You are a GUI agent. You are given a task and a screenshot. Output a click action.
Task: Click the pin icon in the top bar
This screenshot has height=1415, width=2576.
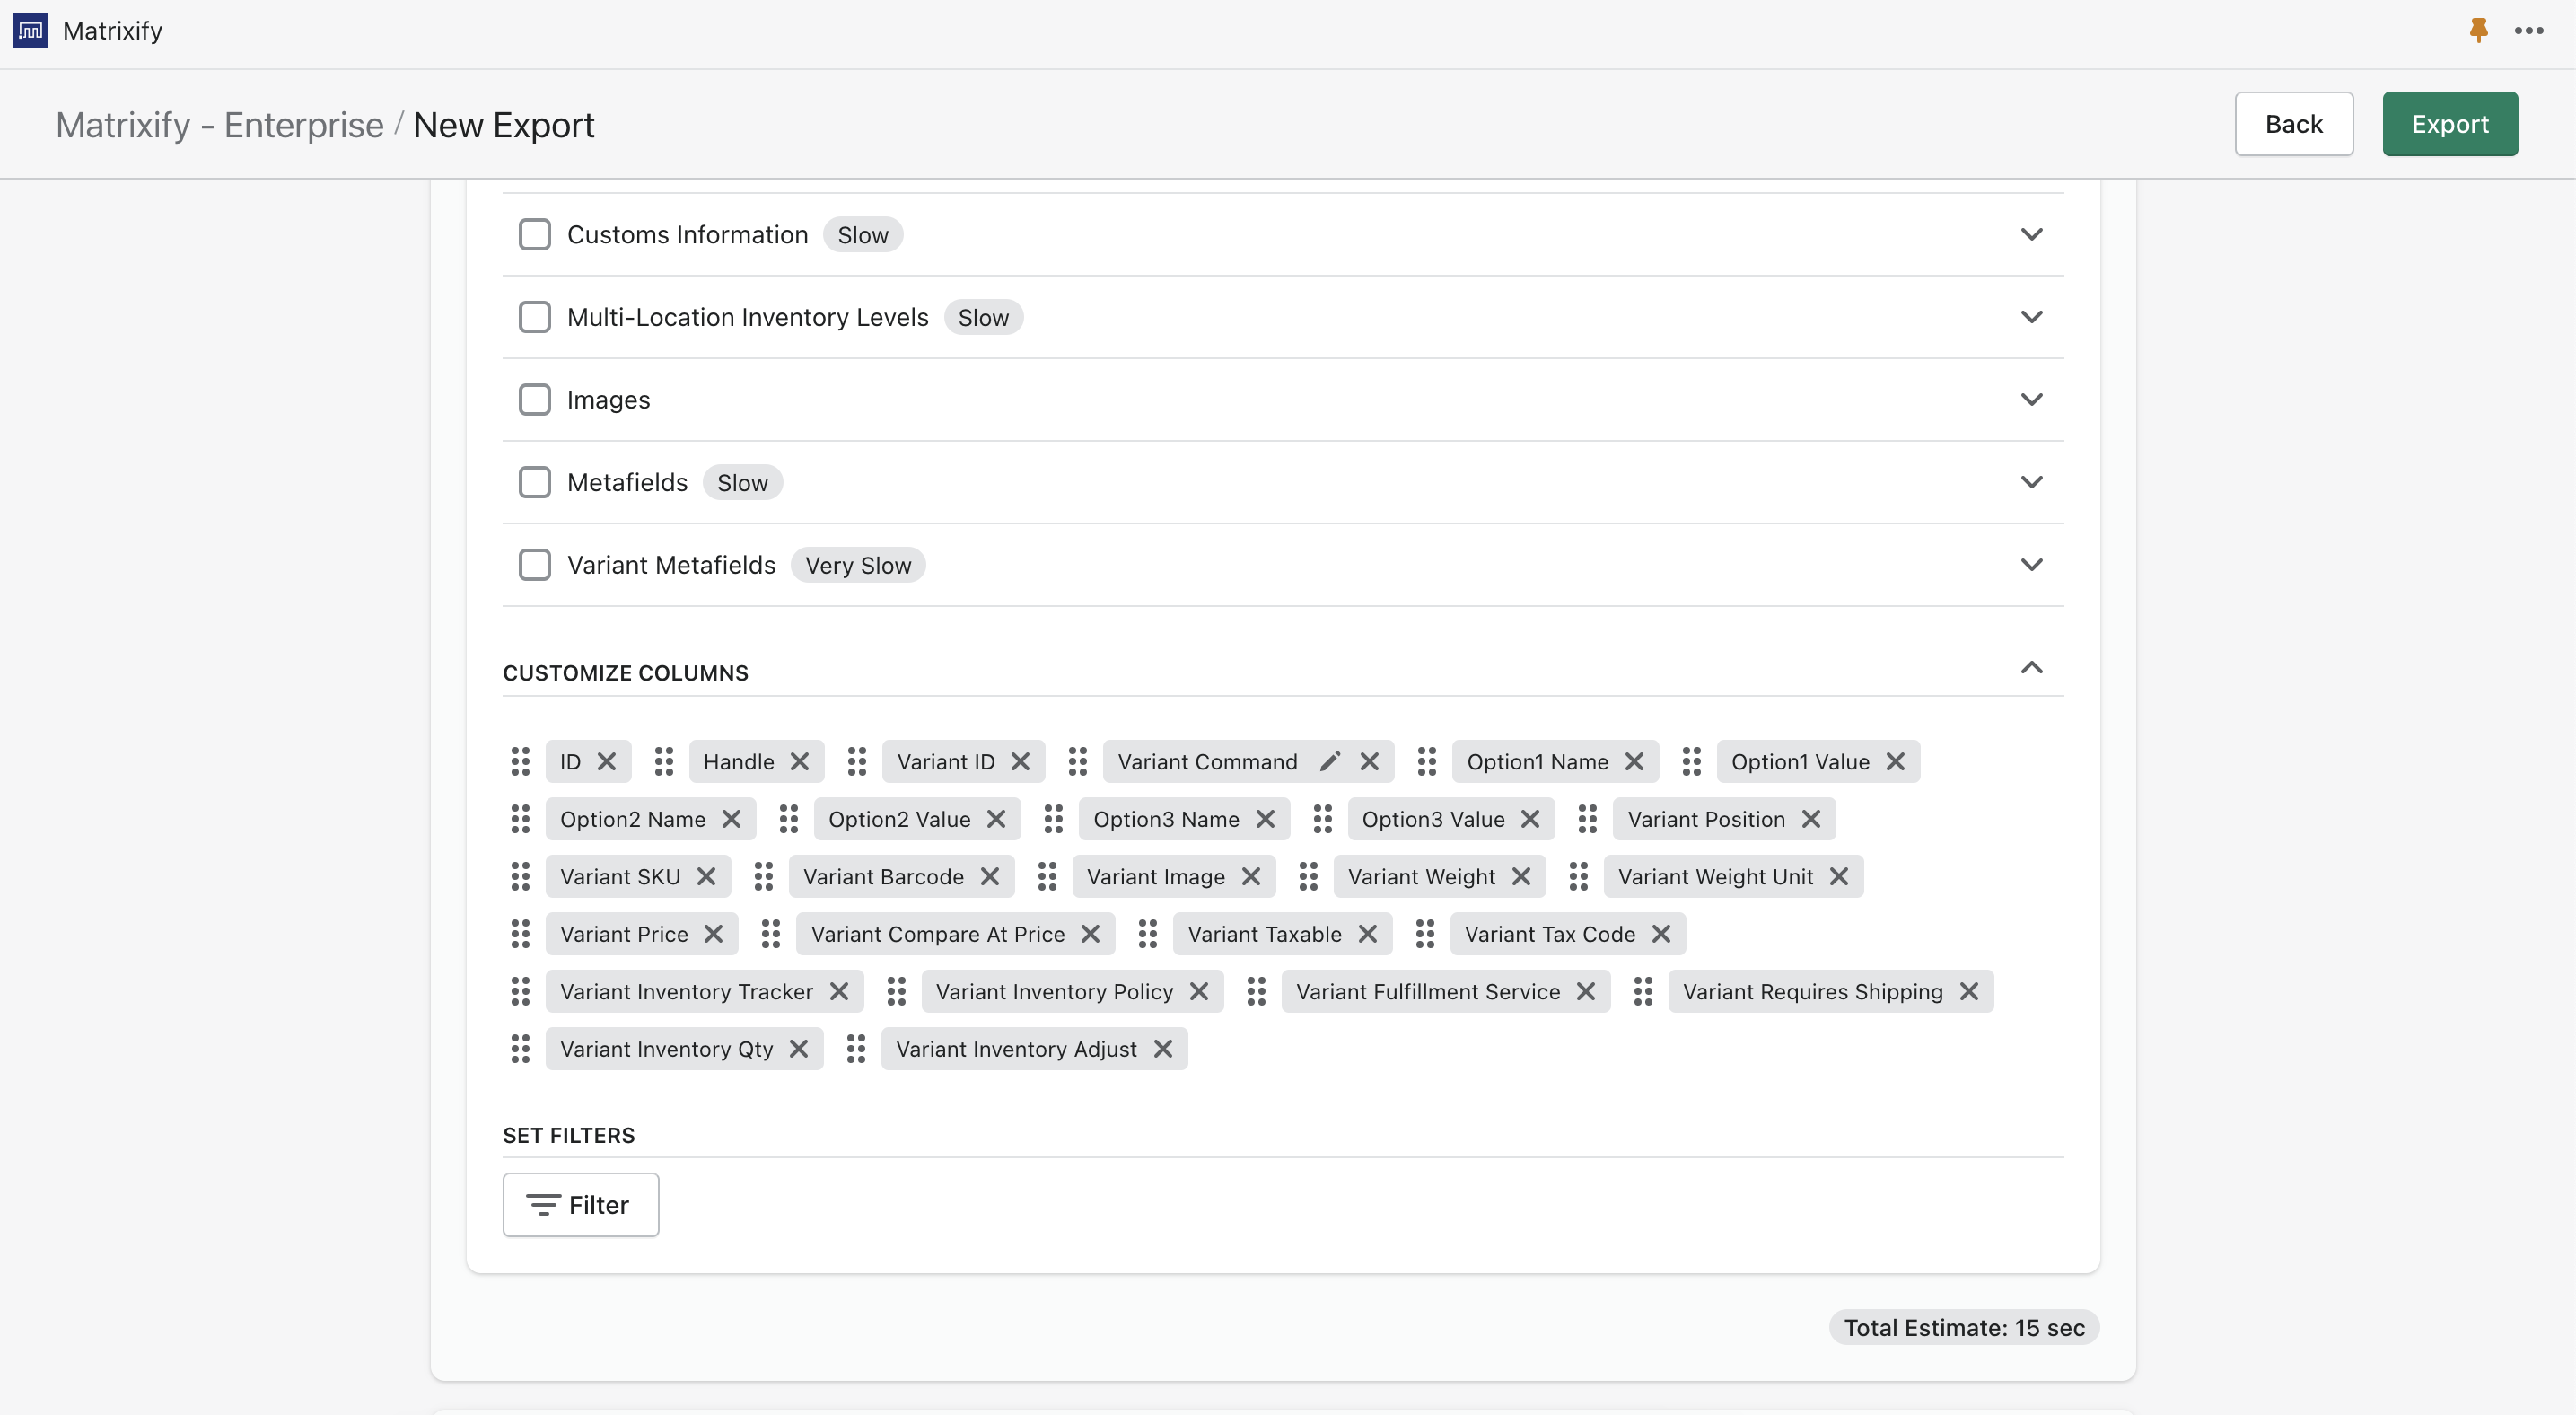[x=2478, y=30]
